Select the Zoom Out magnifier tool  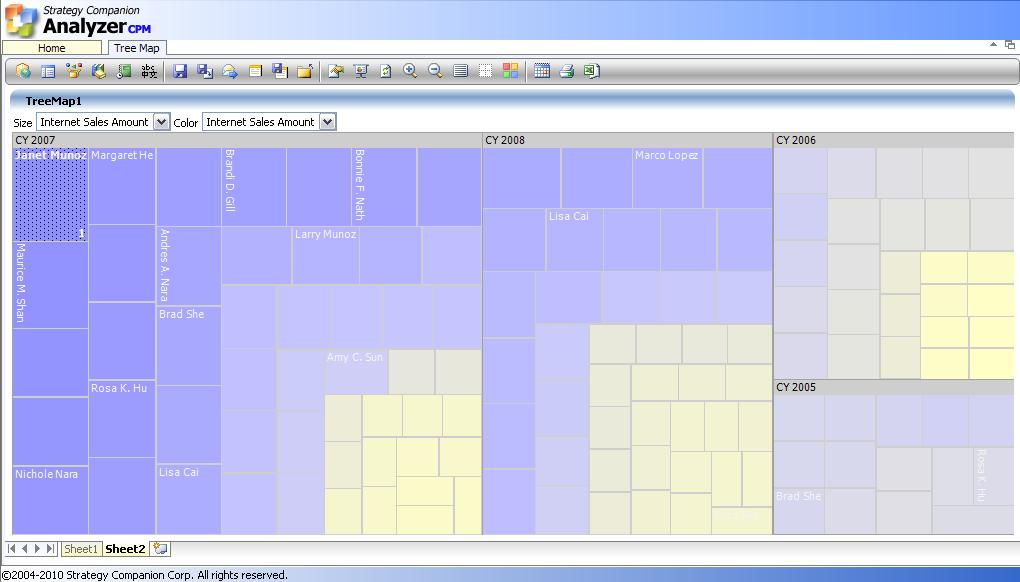click(435, 71)
